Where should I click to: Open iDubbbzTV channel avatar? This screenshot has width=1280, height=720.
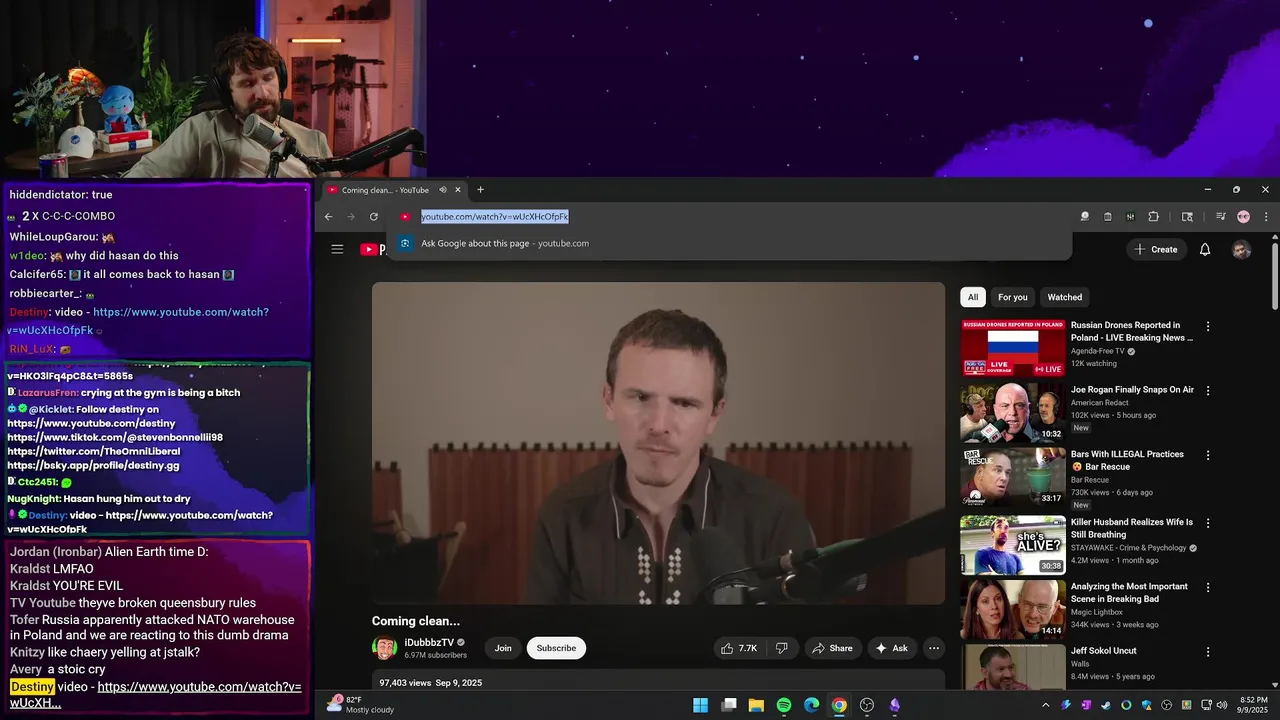click(384, 648)
